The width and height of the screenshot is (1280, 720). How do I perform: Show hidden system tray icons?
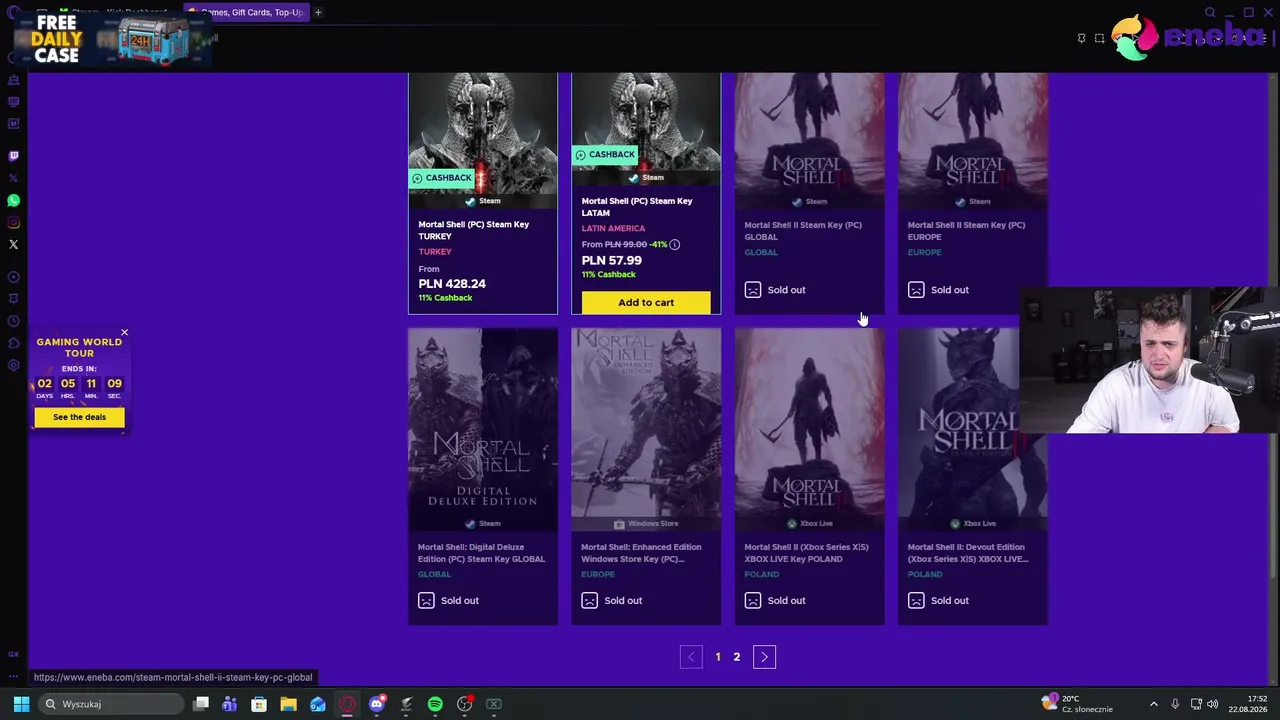coord(1153,704)
